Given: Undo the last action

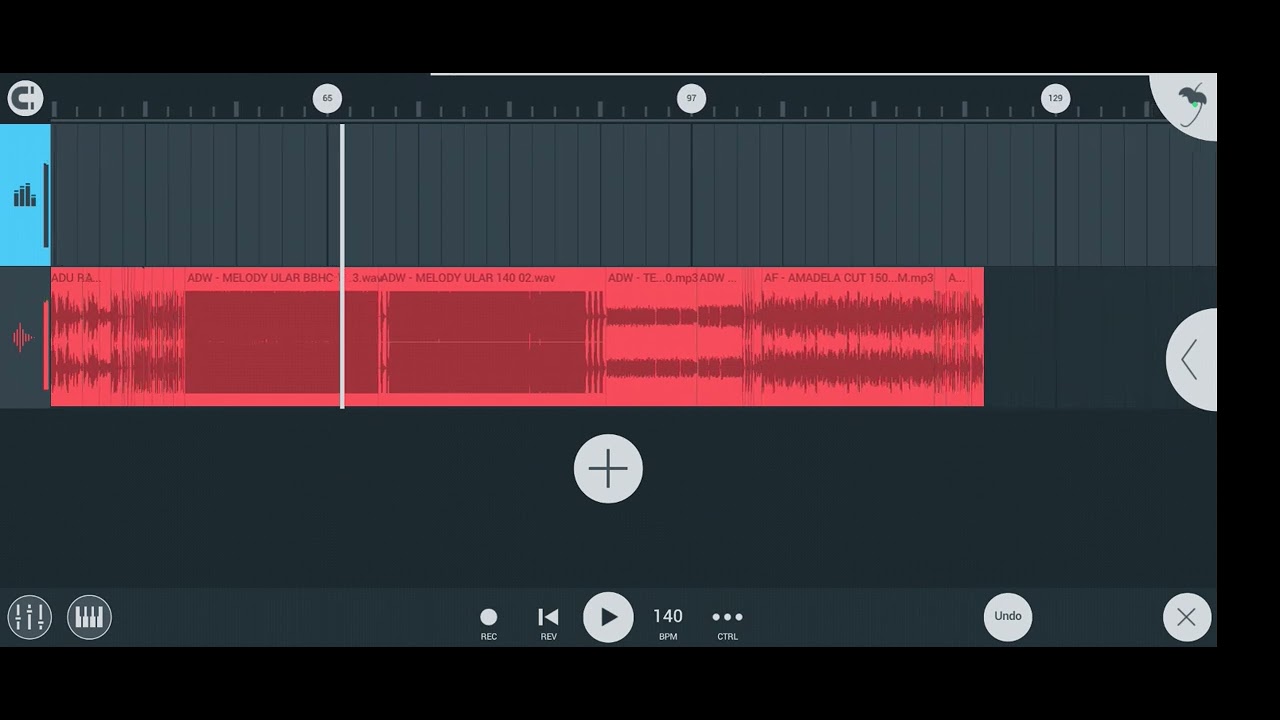Looking at the screenshot, I should 1008,616.
